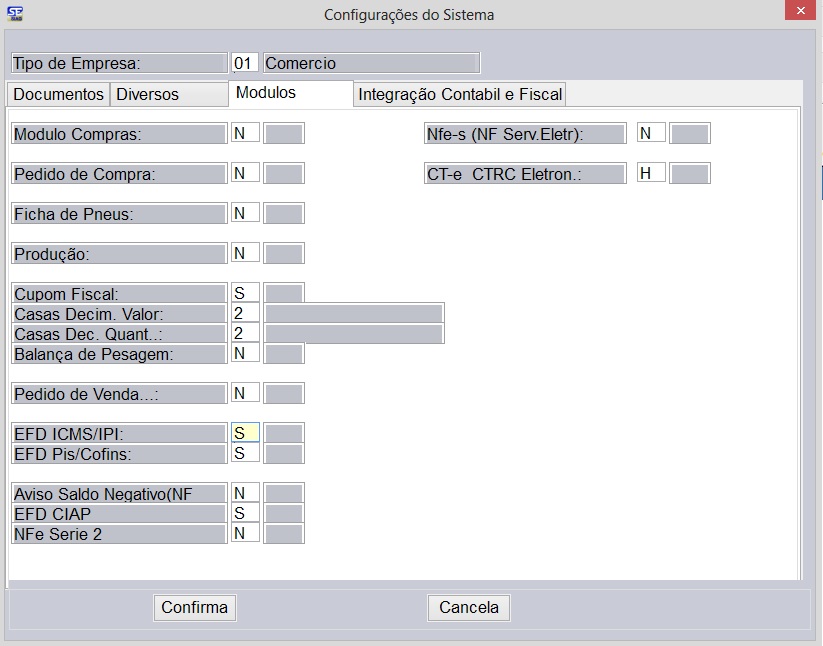
Task: Click the EFD Pis/Cofins value field
Action: (x=245, y=453)
